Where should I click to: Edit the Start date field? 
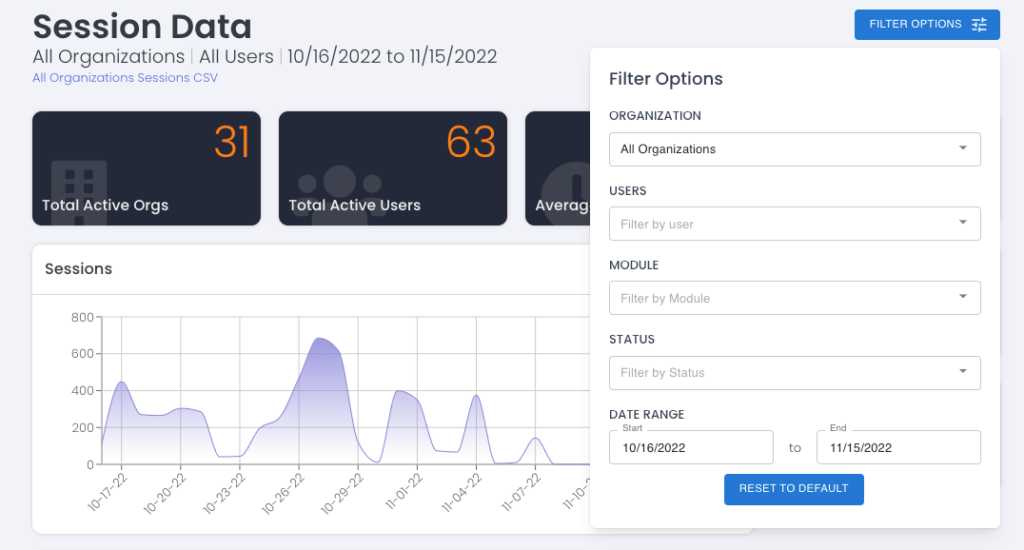point(691,448)
